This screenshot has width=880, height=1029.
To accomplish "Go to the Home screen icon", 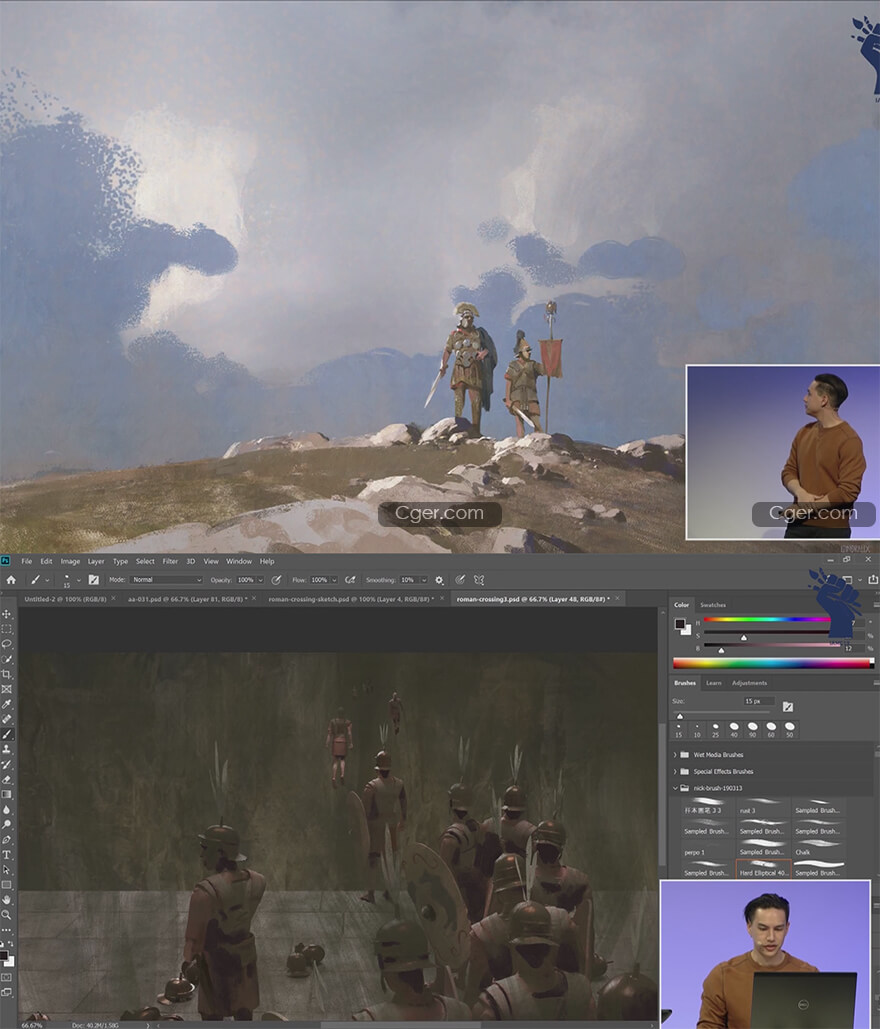I will 11,580.
